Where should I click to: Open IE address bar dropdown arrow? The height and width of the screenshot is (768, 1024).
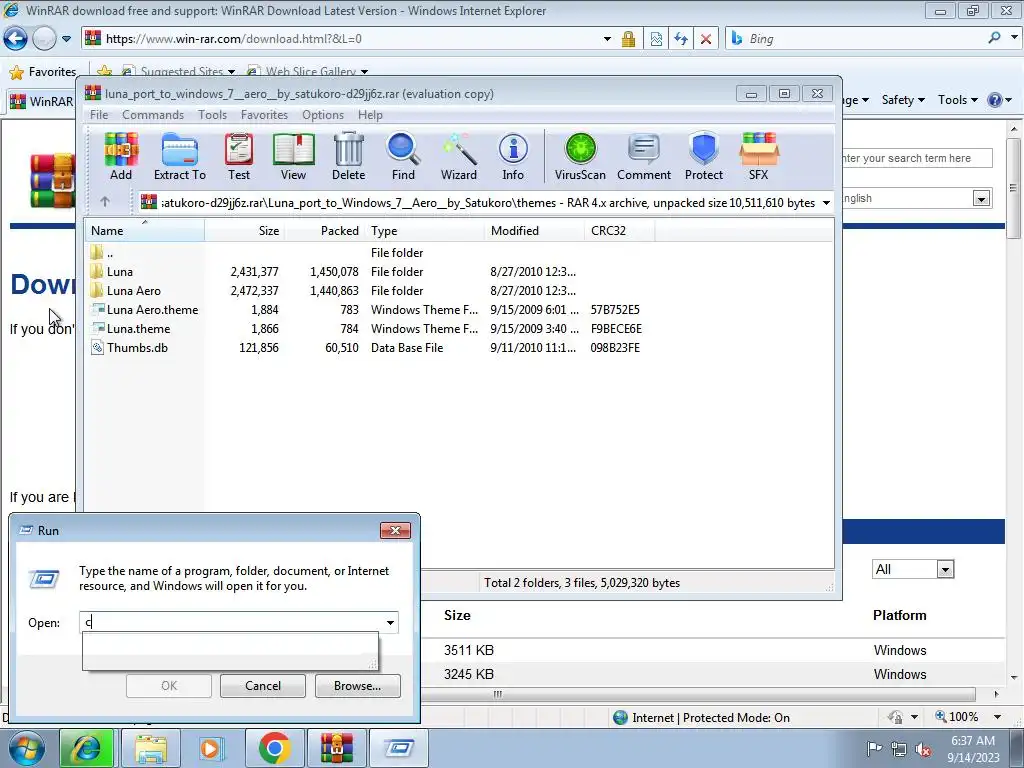click(607, 39)
